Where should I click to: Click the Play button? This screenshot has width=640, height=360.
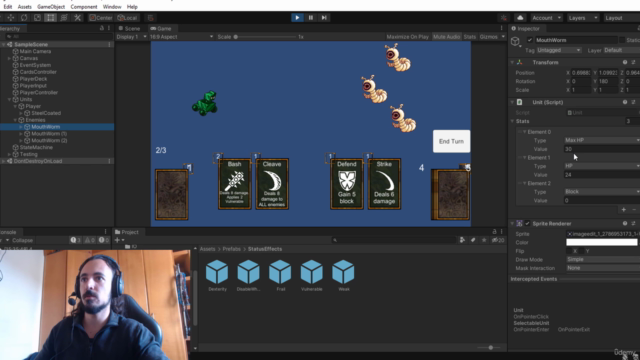tap(297, 18)
